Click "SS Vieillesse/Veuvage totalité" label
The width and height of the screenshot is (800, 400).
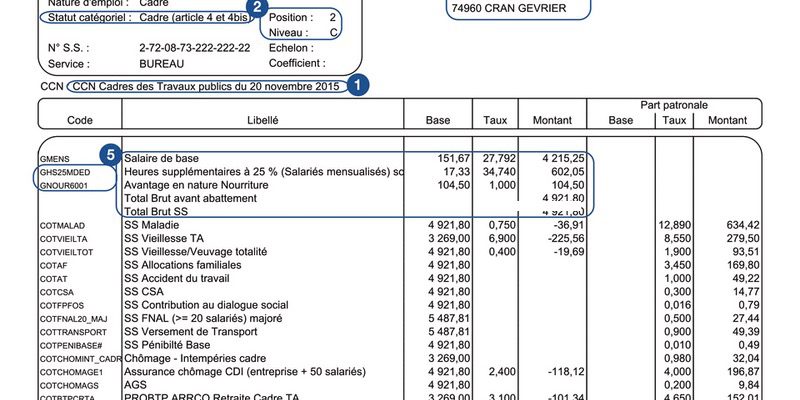[195, 252]
